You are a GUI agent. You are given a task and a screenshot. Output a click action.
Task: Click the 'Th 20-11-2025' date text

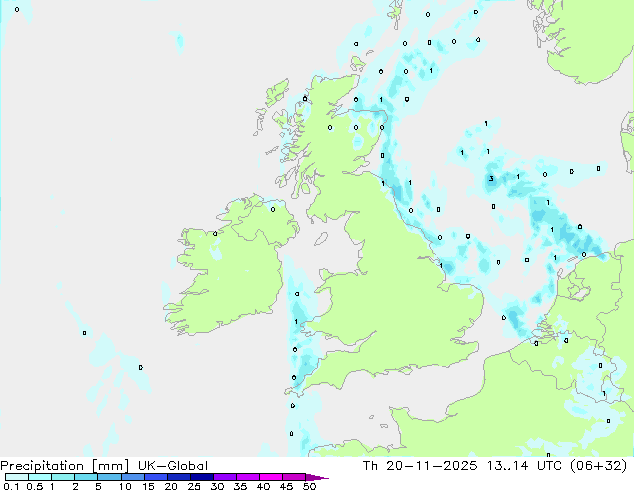(x=420, y=466)
